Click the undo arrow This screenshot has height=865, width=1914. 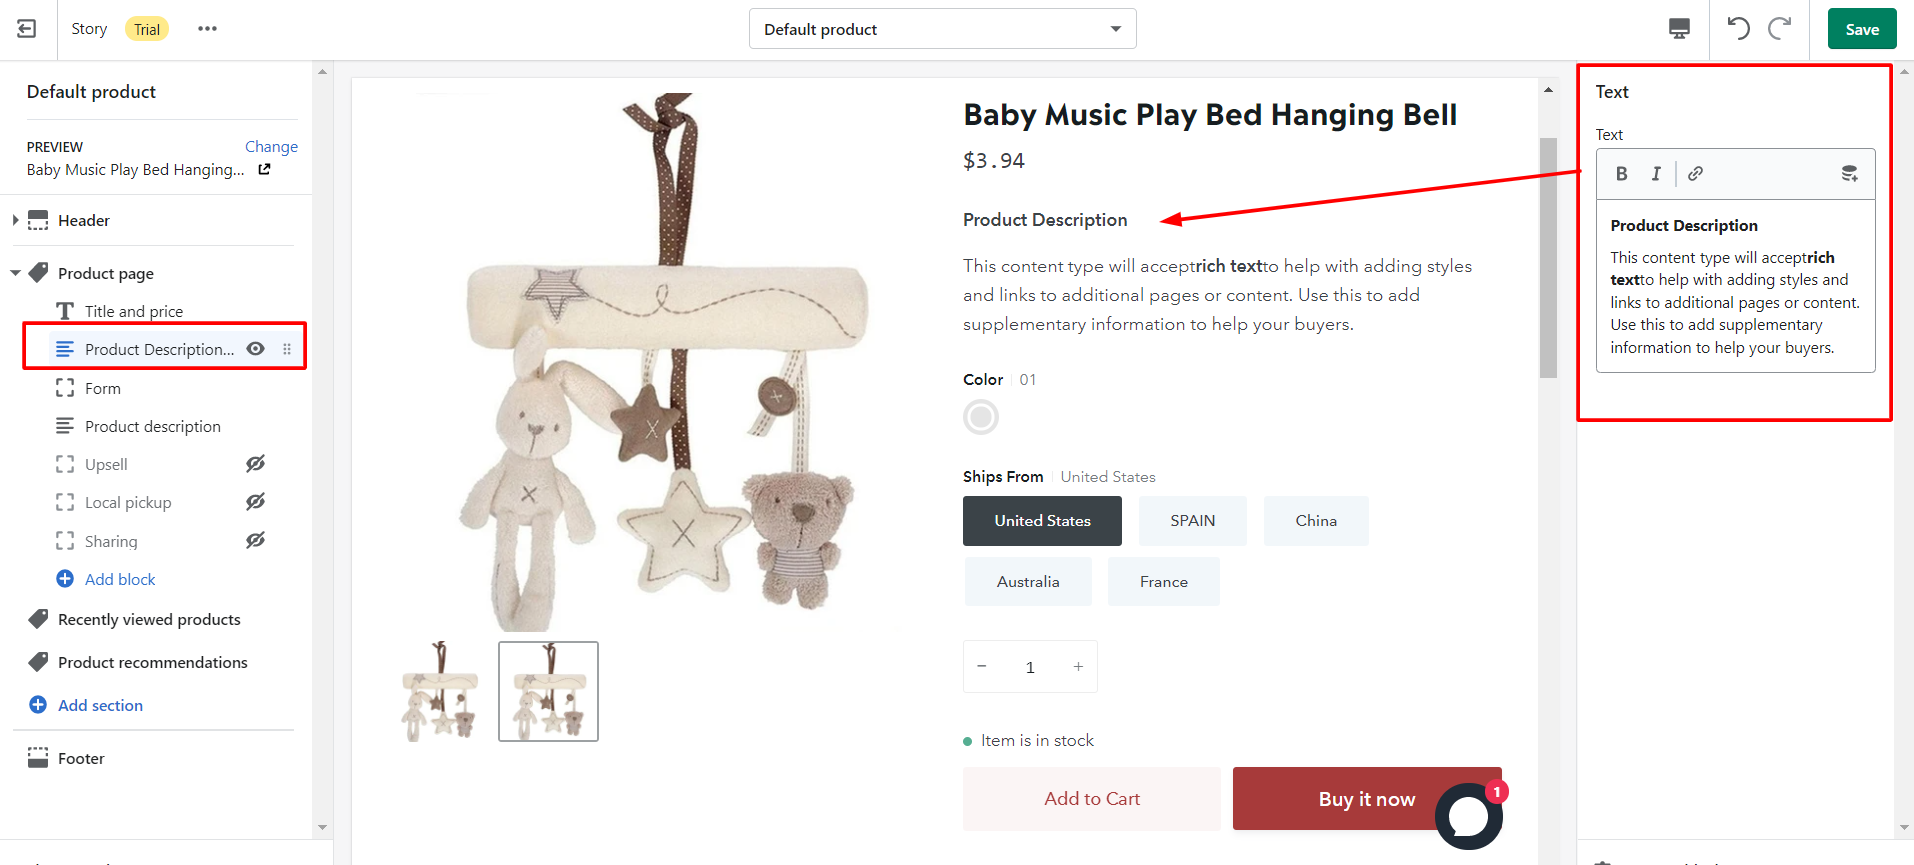tap(1739, 29)
